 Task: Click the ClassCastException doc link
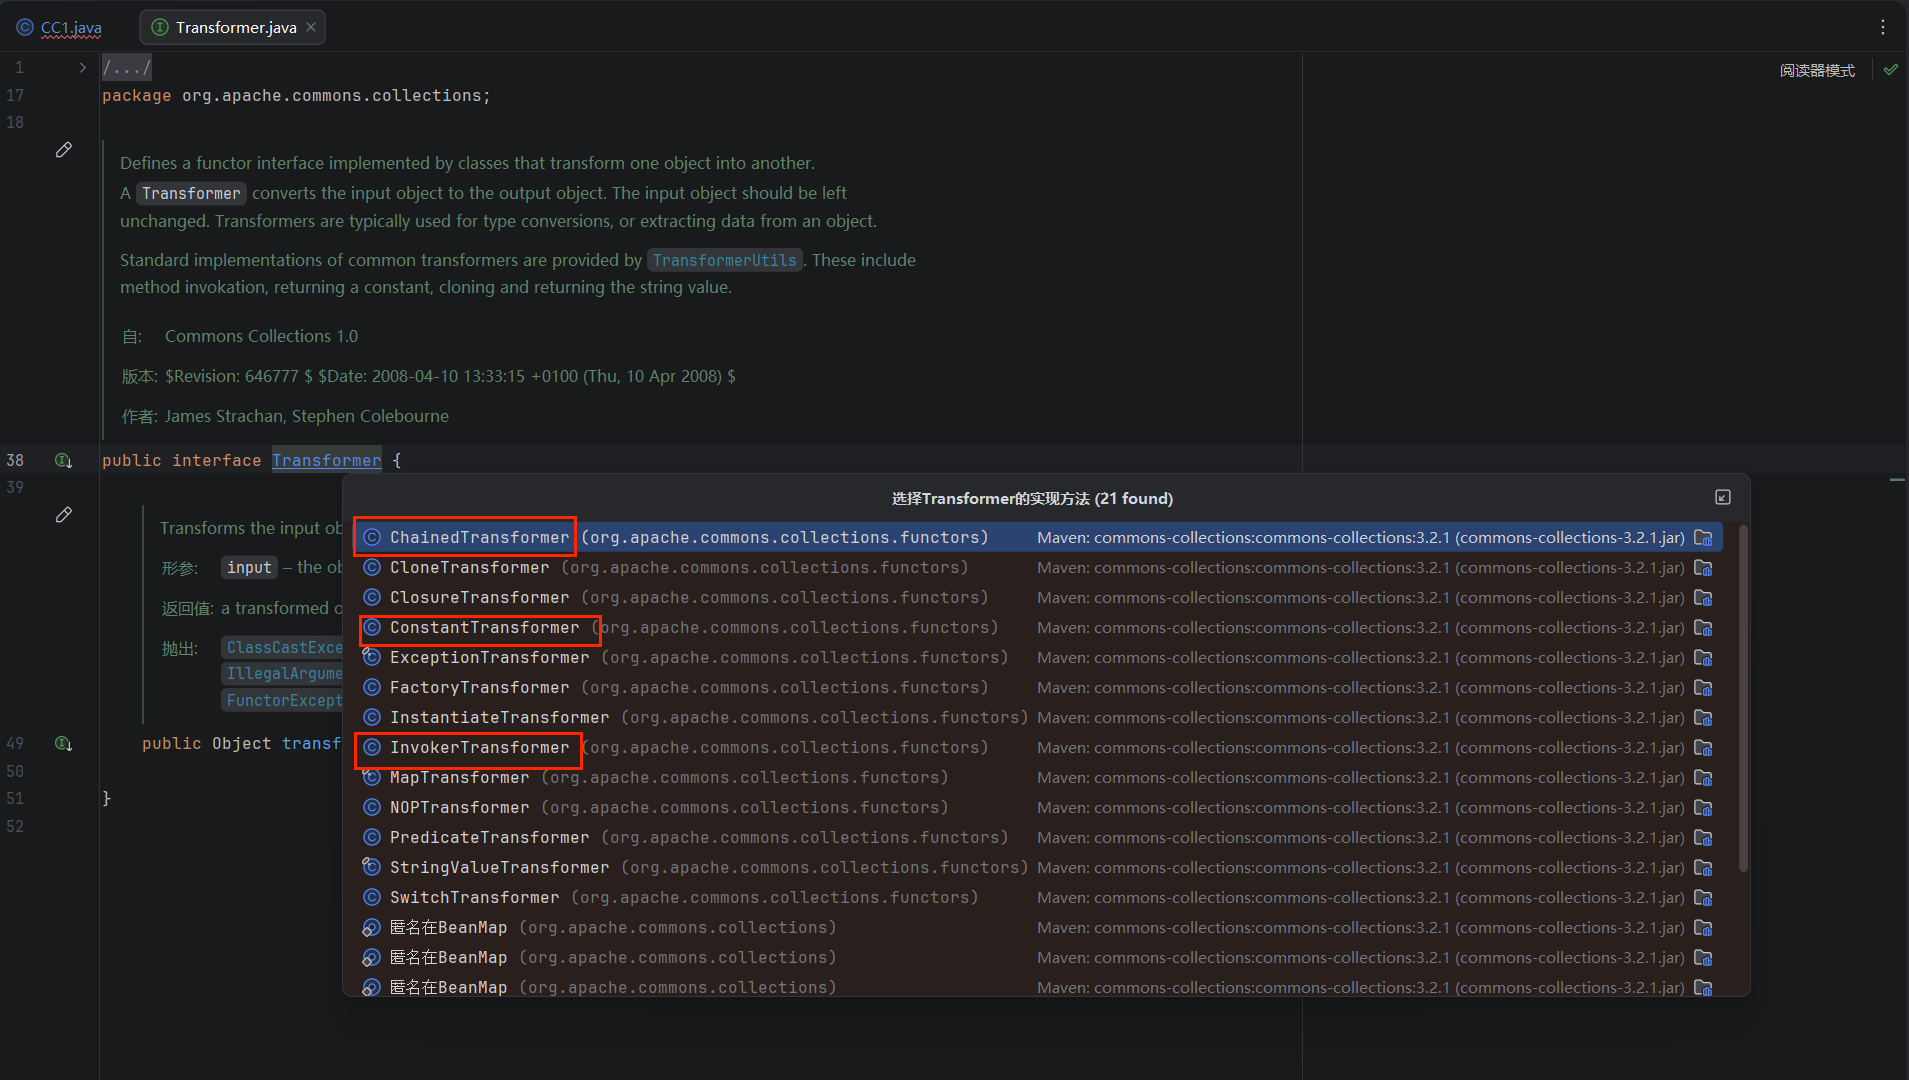click(x=284, y=647)
